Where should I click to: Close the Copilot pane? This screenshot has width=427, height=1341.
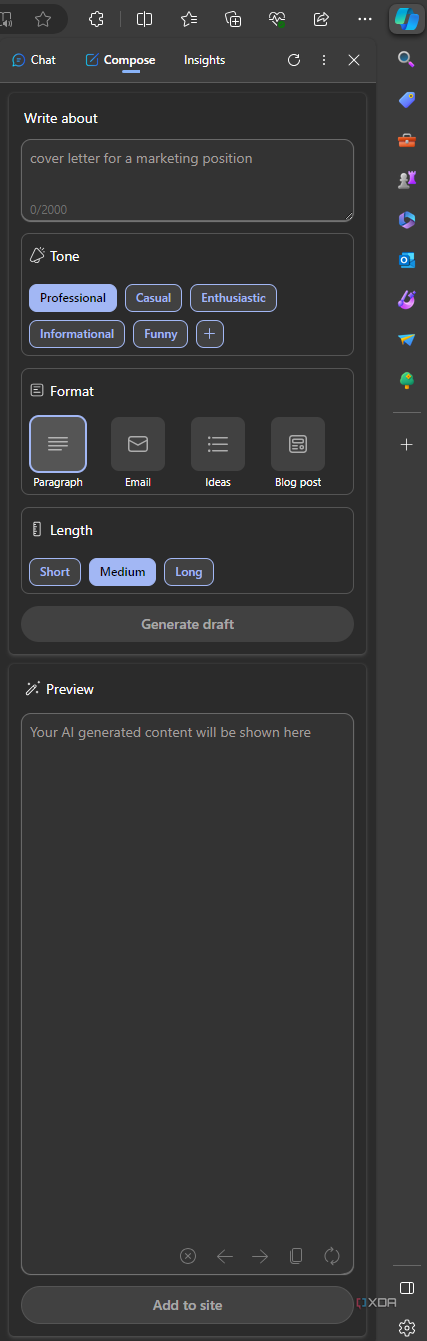354,60
